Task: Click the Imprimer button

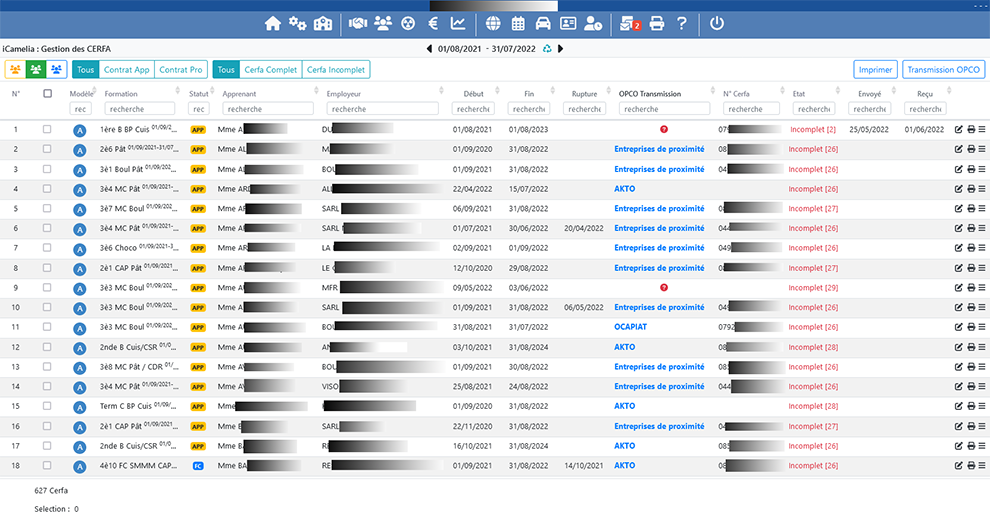Action: point(875,69)
